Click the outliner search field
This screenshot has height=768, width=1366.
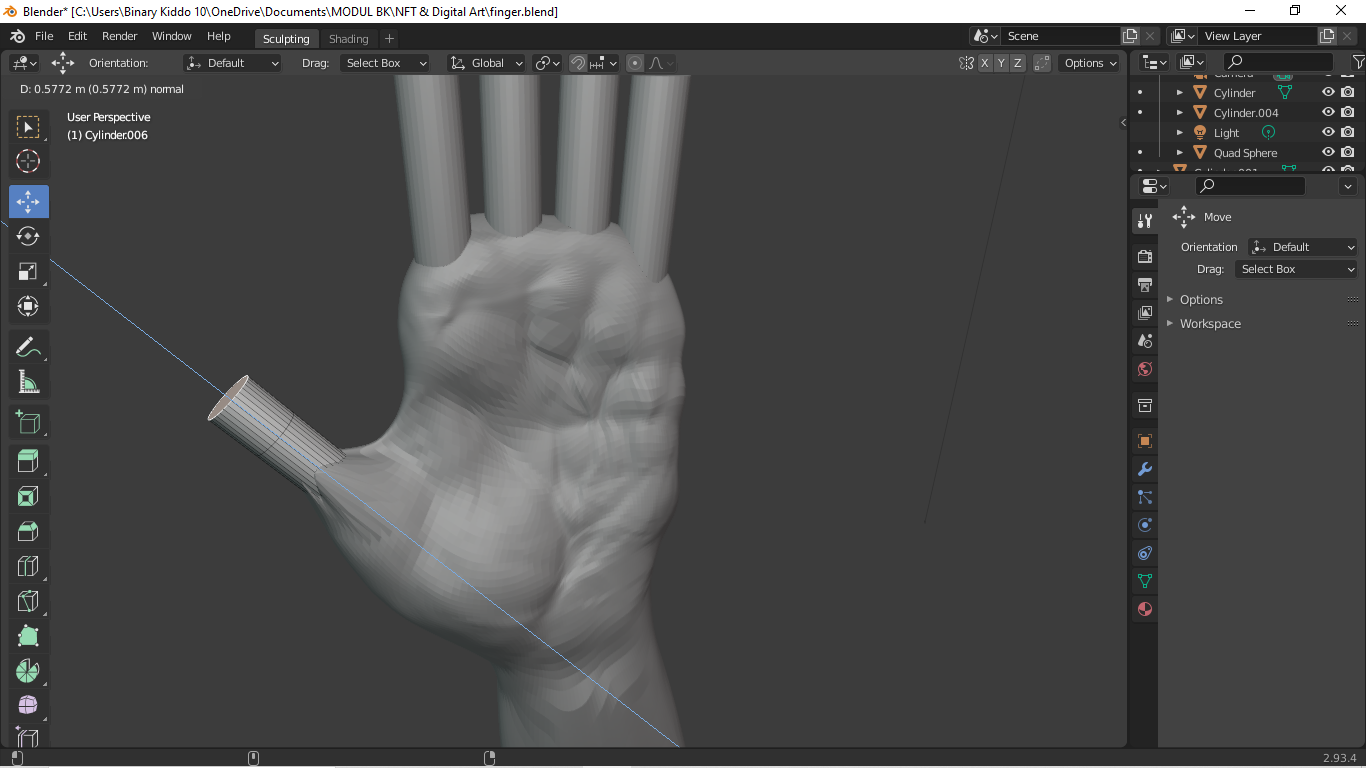(1278, 62)
